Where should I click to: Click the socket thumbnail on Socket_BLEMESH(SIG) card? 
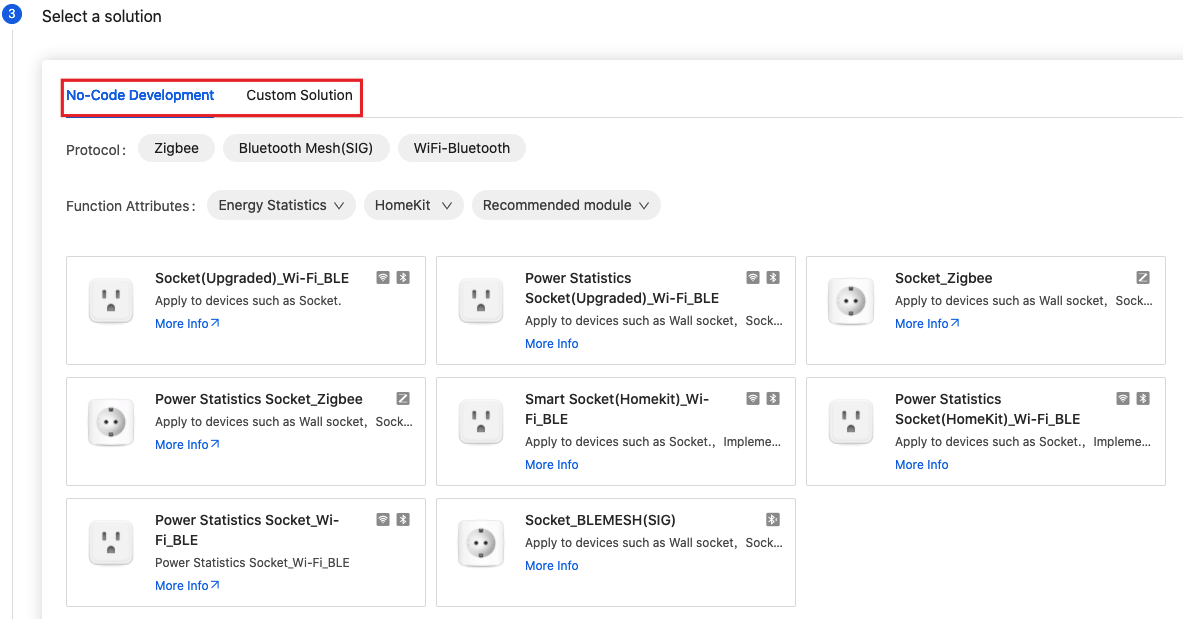[x=481, y=543]
